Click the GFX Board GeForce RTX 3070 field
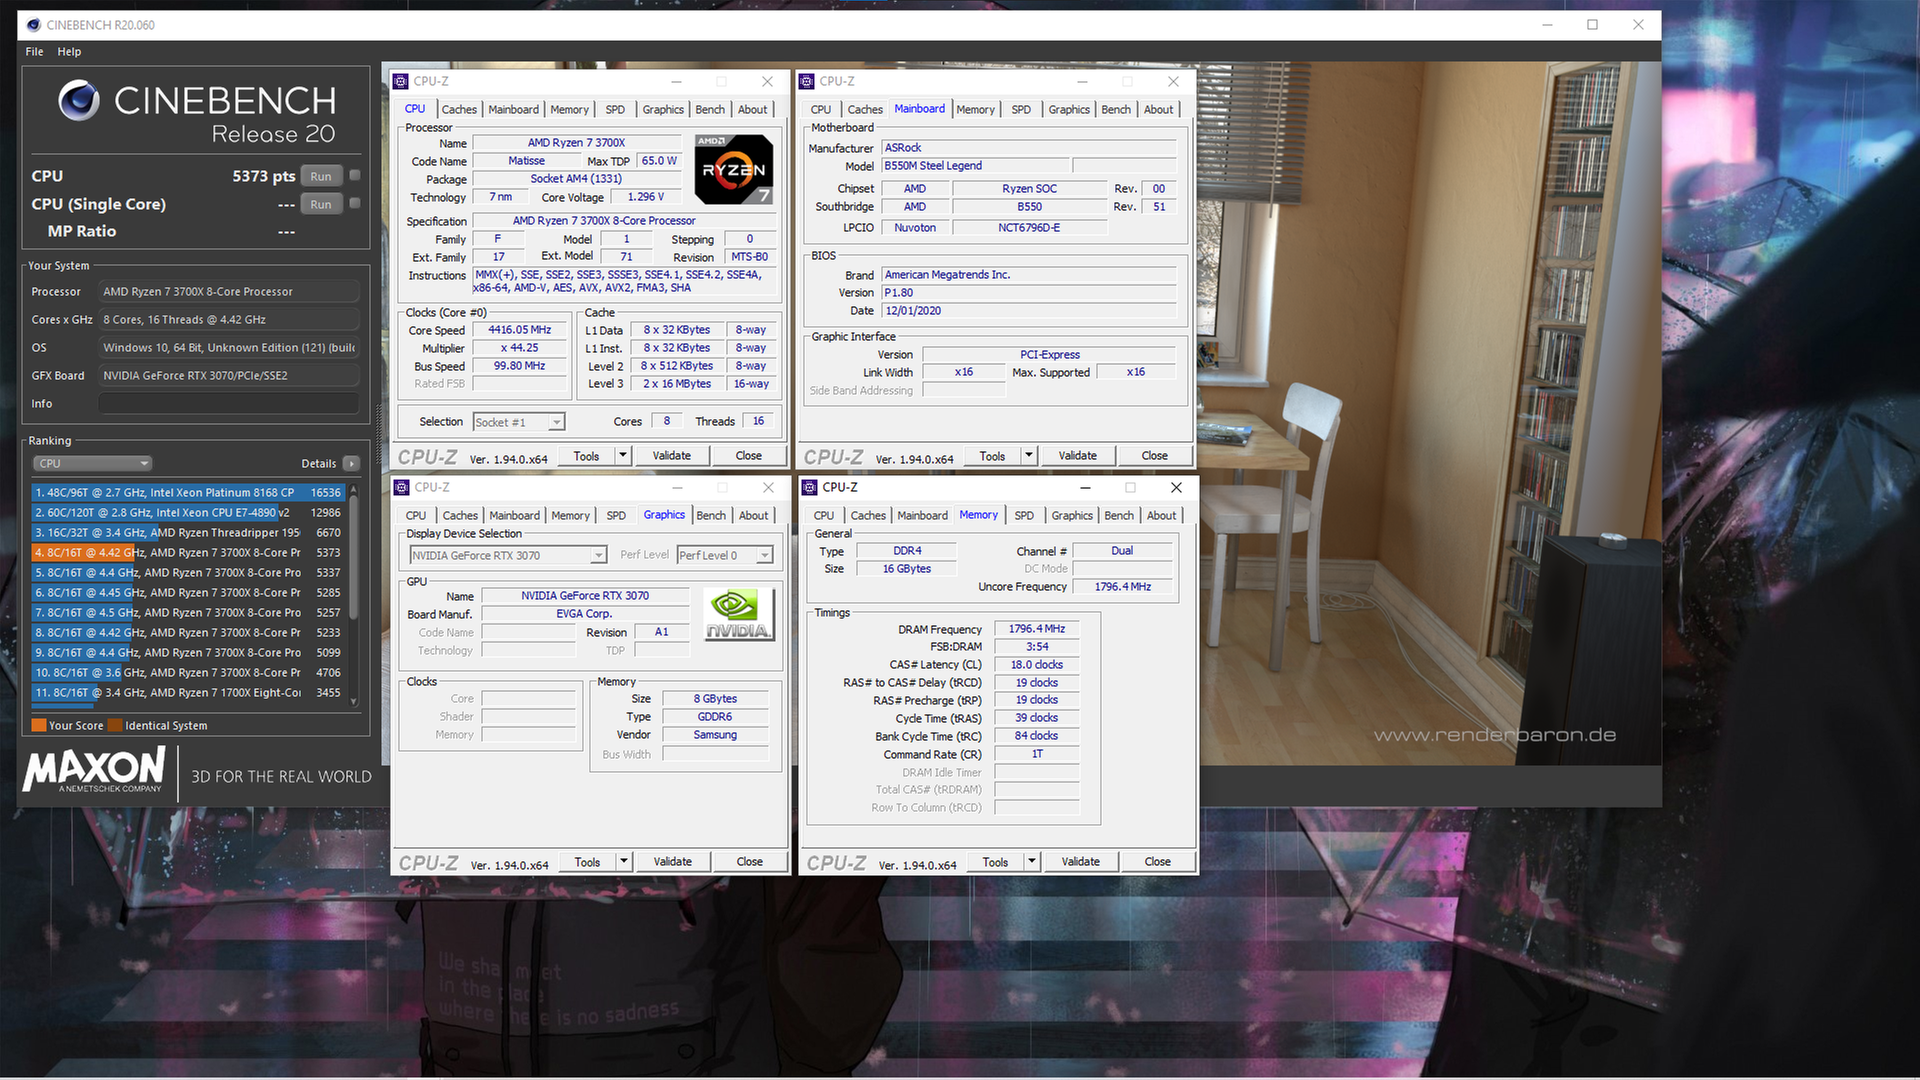 229,375
